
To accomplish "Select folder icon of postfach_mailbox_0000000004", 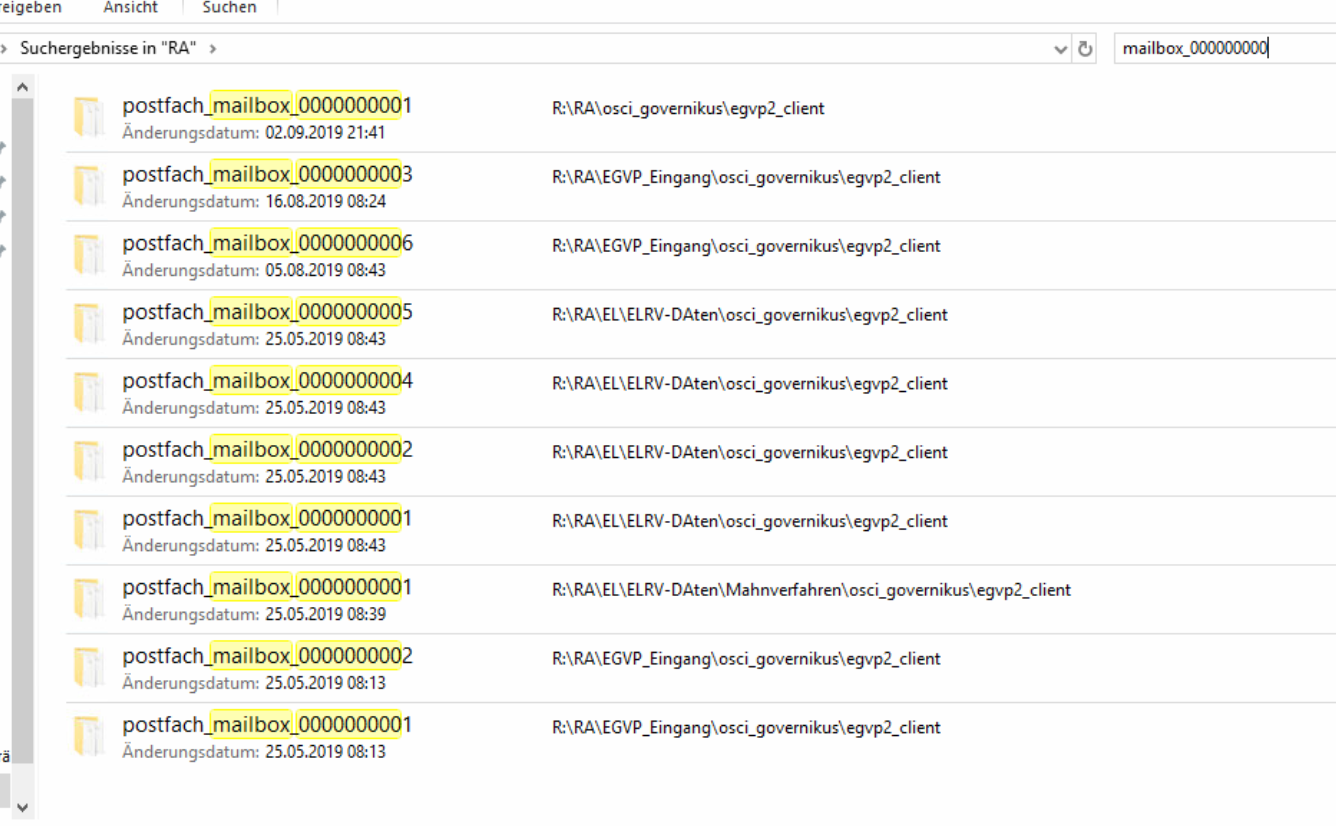I will point(89,393).
